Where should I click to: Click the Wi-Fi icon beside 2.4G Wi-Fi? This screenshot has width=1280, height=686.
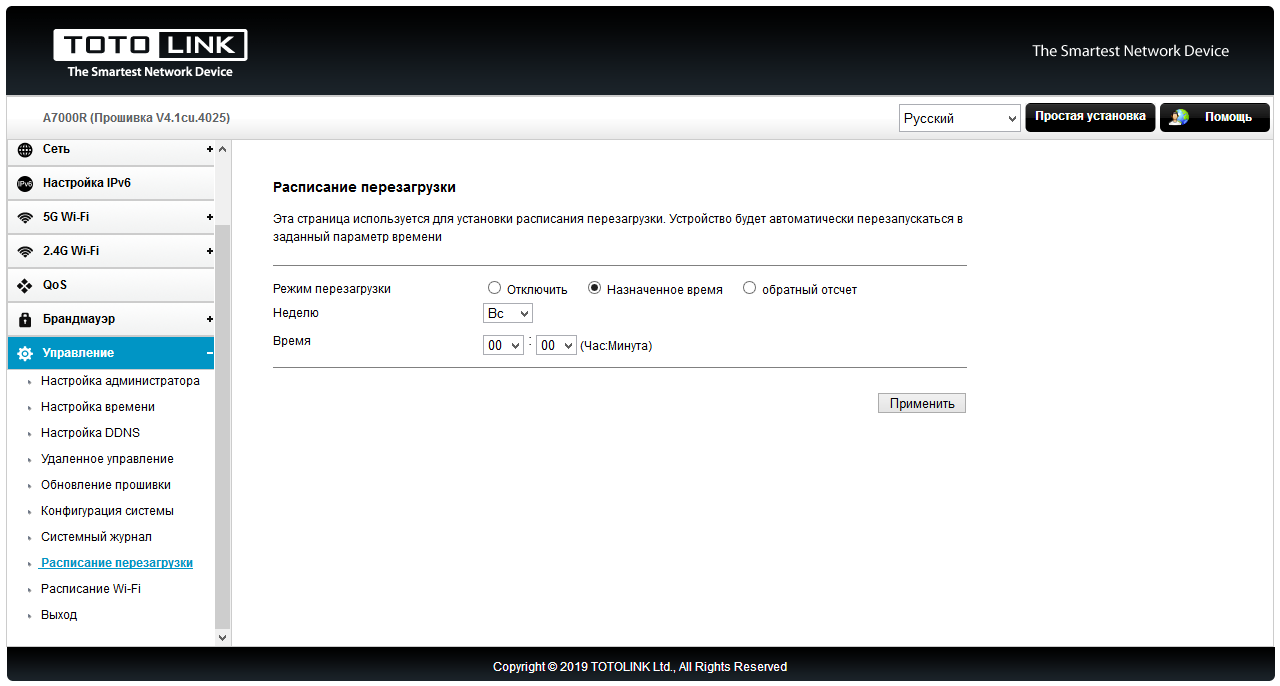coord(25,251)
